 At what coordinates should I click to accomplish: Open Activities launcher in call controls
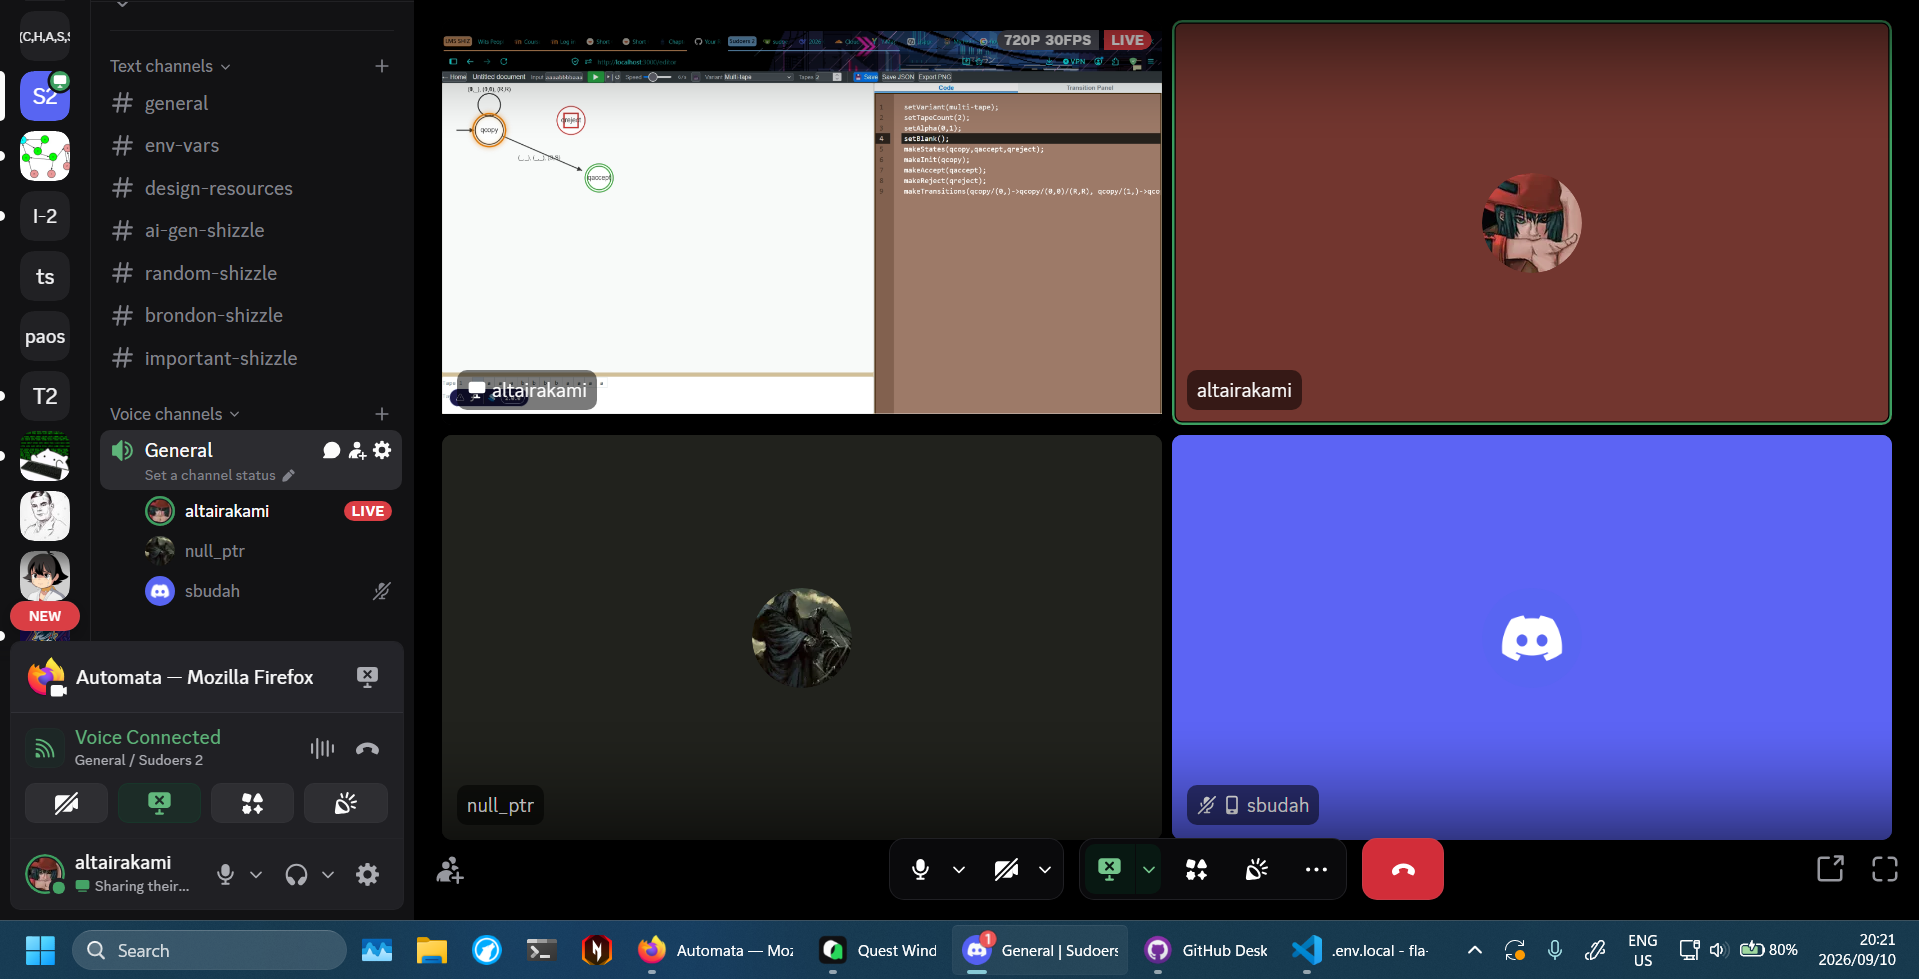(1196, 870)
